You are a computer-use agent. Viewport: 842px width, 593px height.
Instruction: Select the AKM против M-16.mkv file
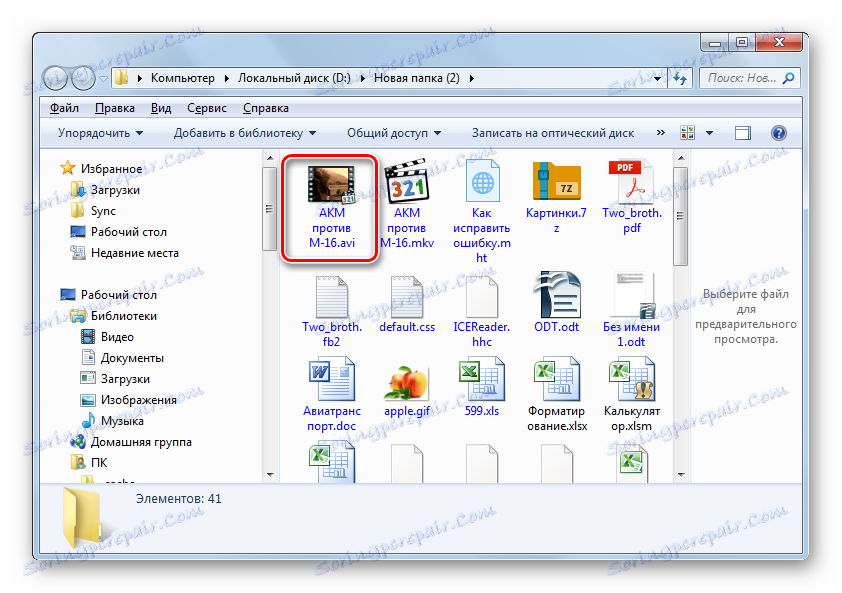pos(407,185)
